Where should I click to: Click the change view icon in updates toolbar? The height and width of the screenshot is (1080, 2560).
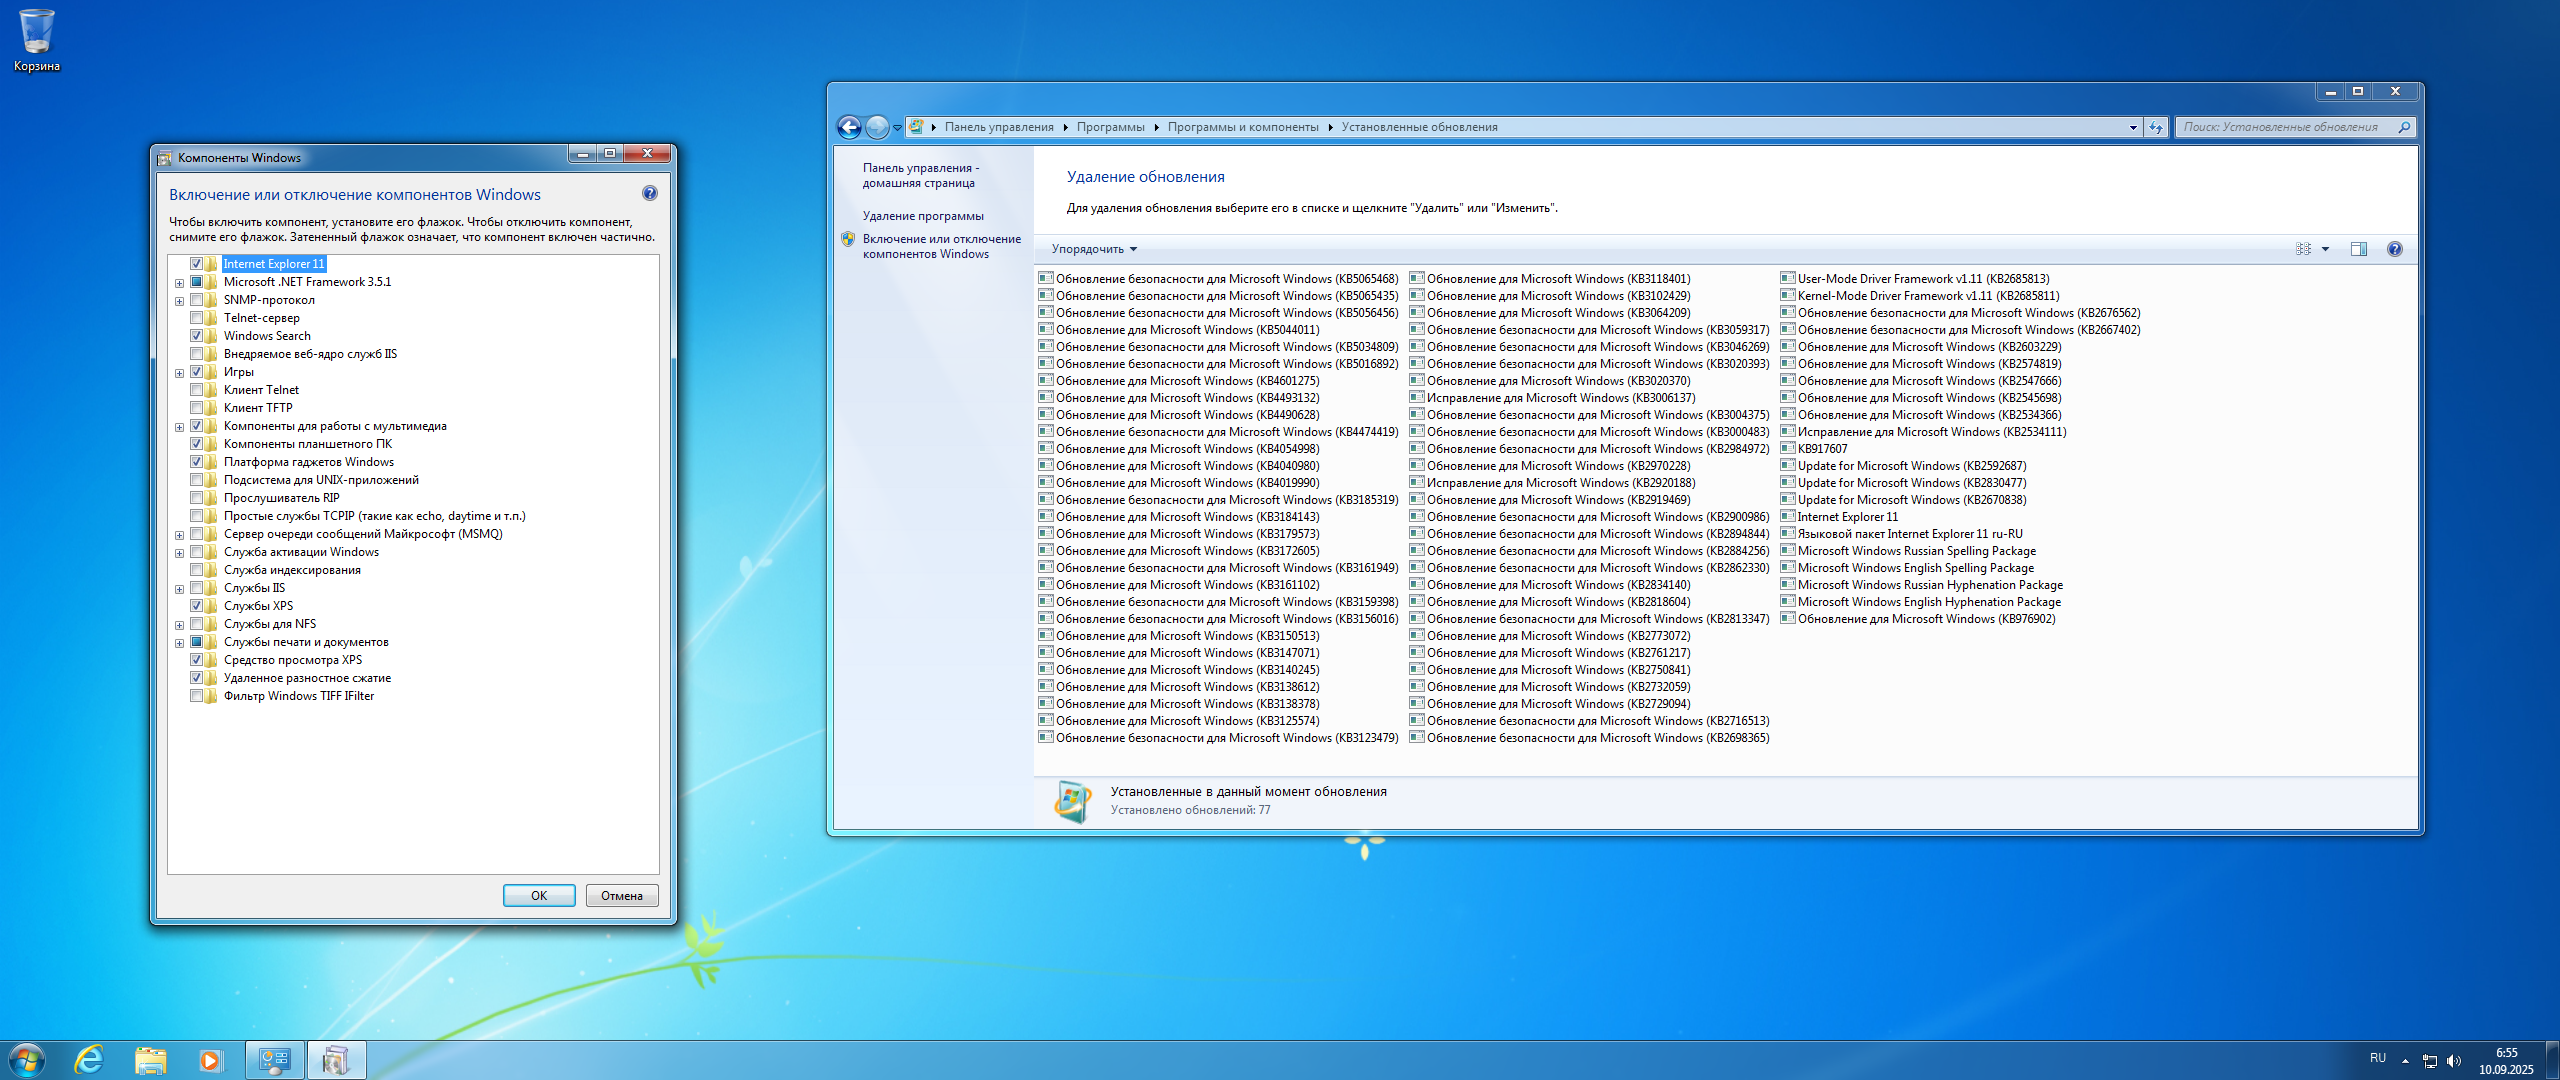click(x=2303, y=249)
